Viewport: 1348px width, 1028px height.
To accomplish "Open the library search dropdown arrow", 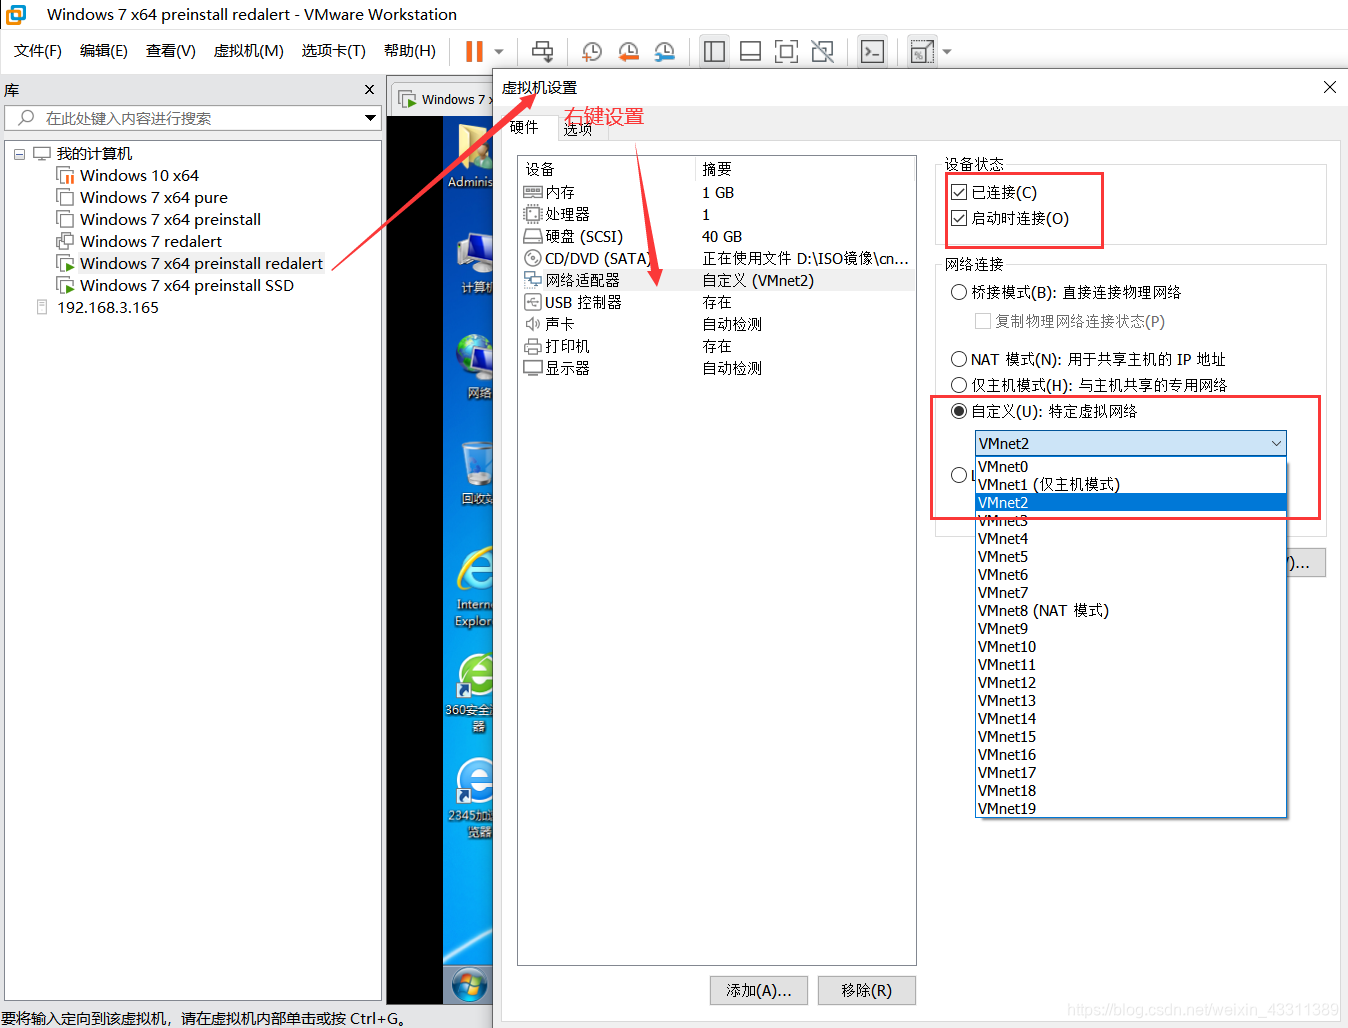I will tap(370, 118).
